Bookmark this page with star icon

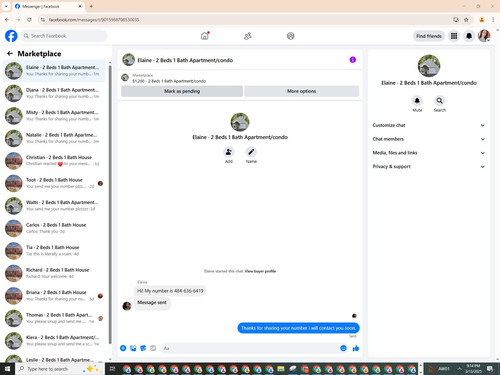pyautogui.click(x=466, y=20)
